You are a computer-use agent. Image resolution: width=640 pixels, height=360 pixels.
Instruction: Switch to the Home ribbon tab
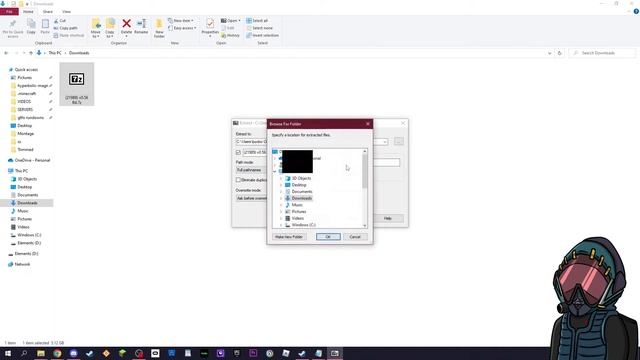click(28, 12)
